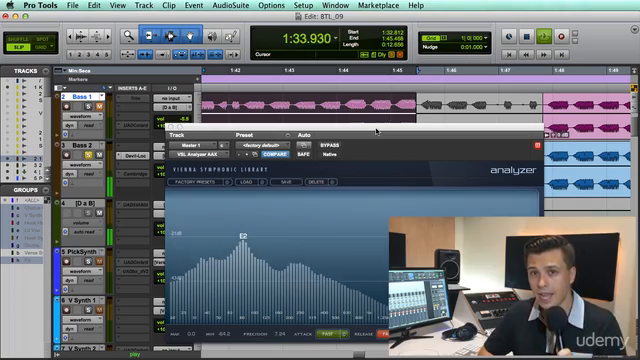This screenshot has width=640, height=360.
Task: Select the Selector tool
Action: (170, 36)
